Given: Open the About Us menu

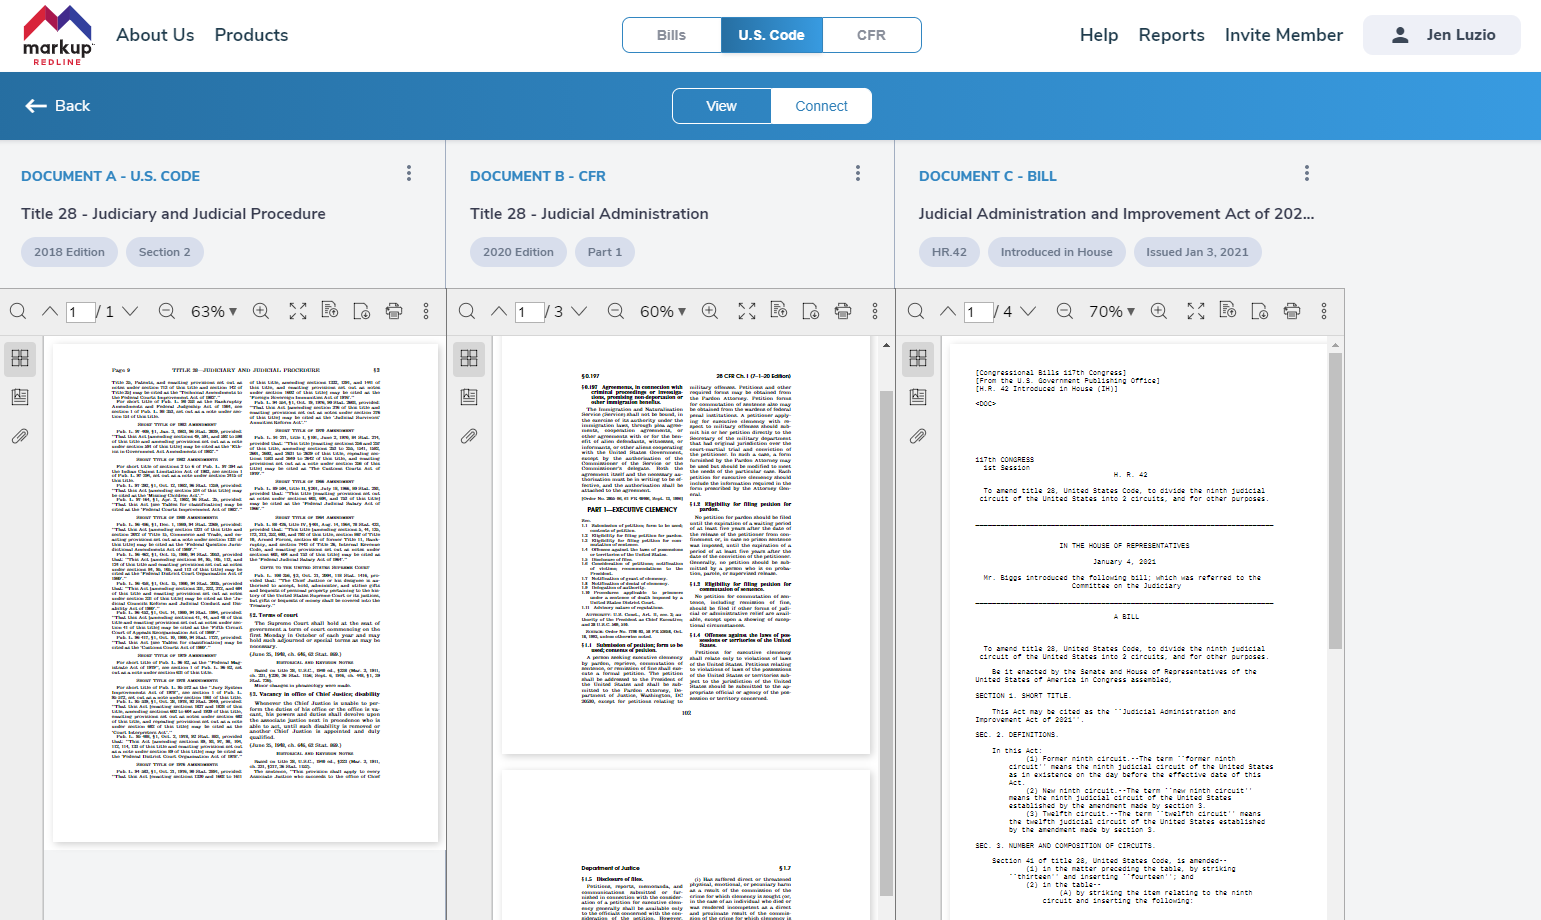Looking at the screenshot, I should tap(155, 35).
